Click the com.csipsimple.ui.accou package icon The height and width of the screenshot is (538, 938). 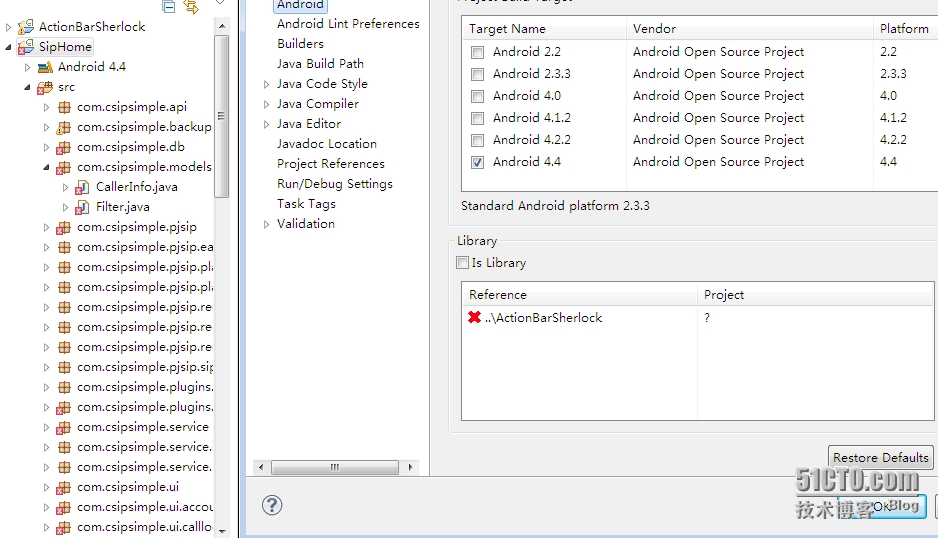tap(64, 507)
